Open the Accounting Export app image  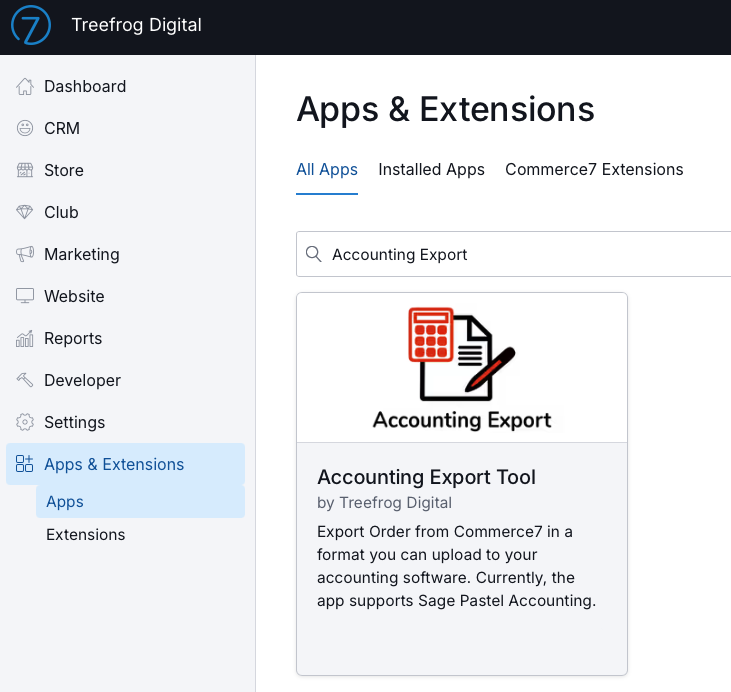462,367
